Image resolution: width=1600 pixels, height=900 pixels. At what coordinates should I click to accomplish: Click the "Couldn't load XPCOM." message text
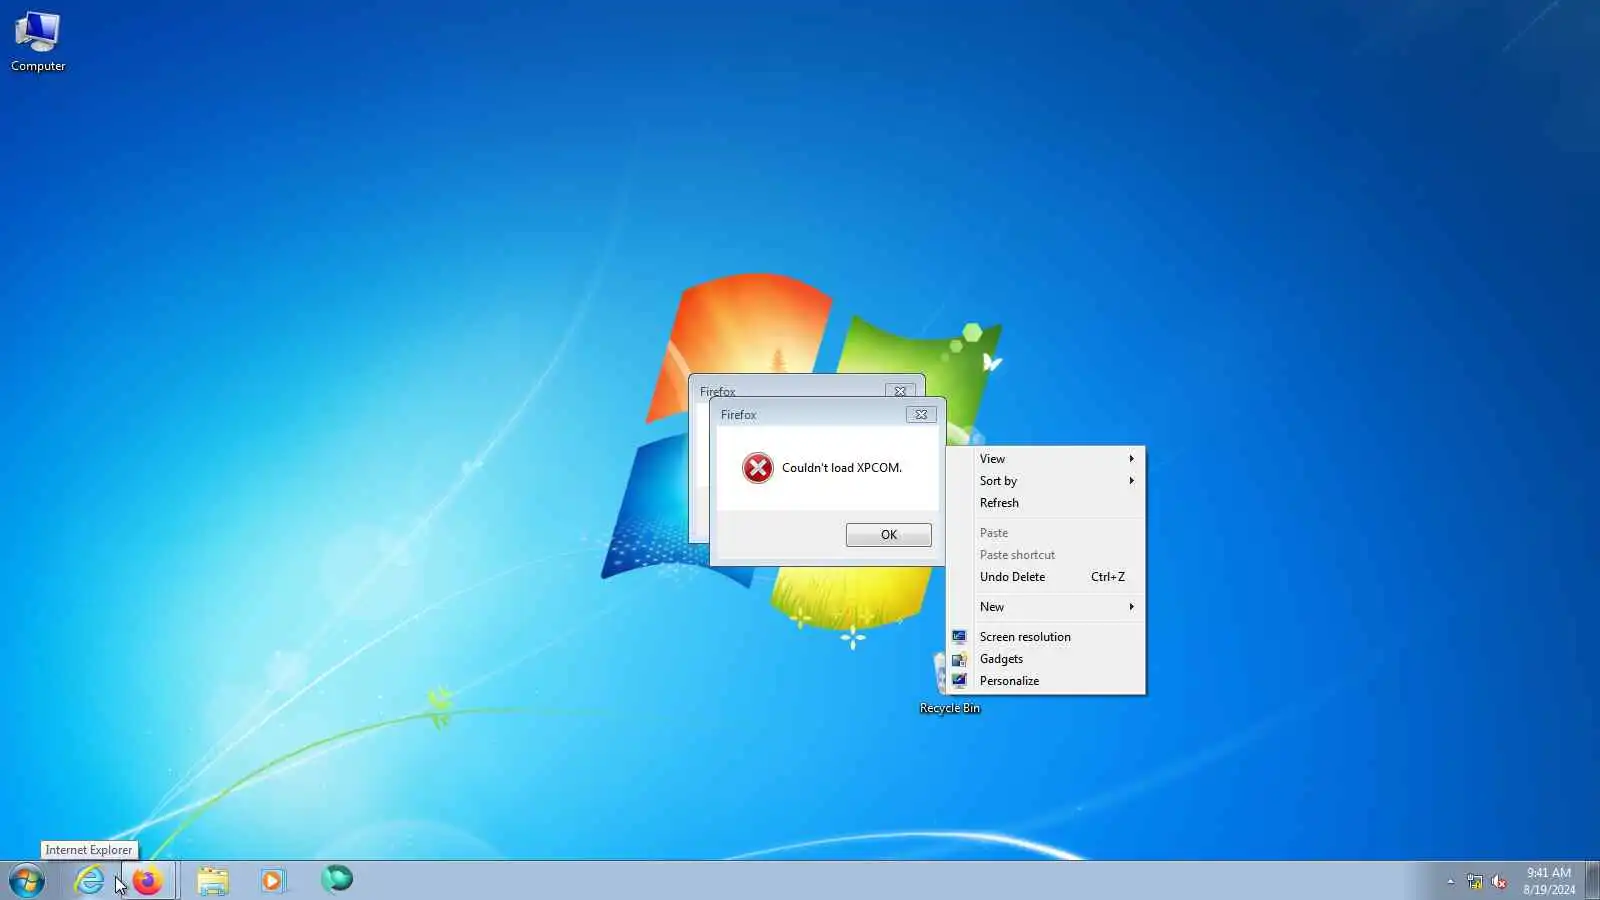pos(842,468)
